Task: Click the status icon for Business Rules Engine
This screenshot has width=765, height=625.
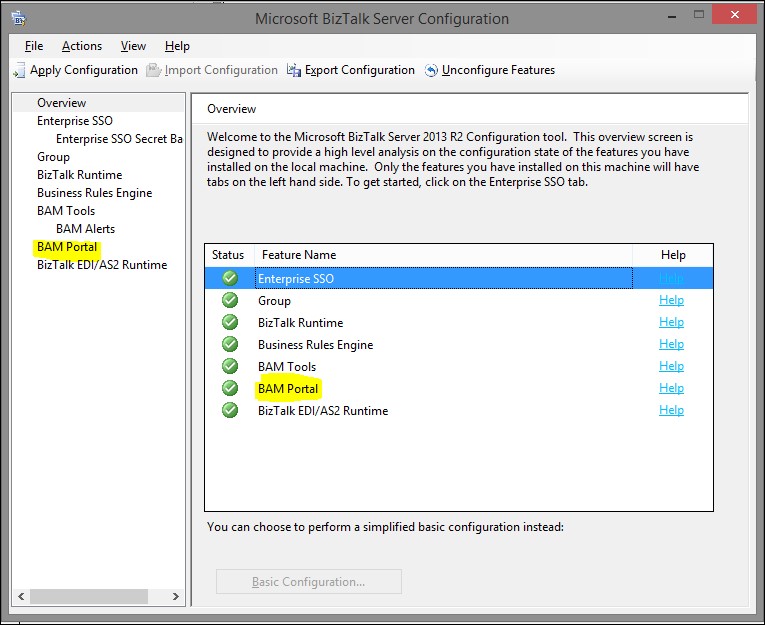Action: [230, 344]
